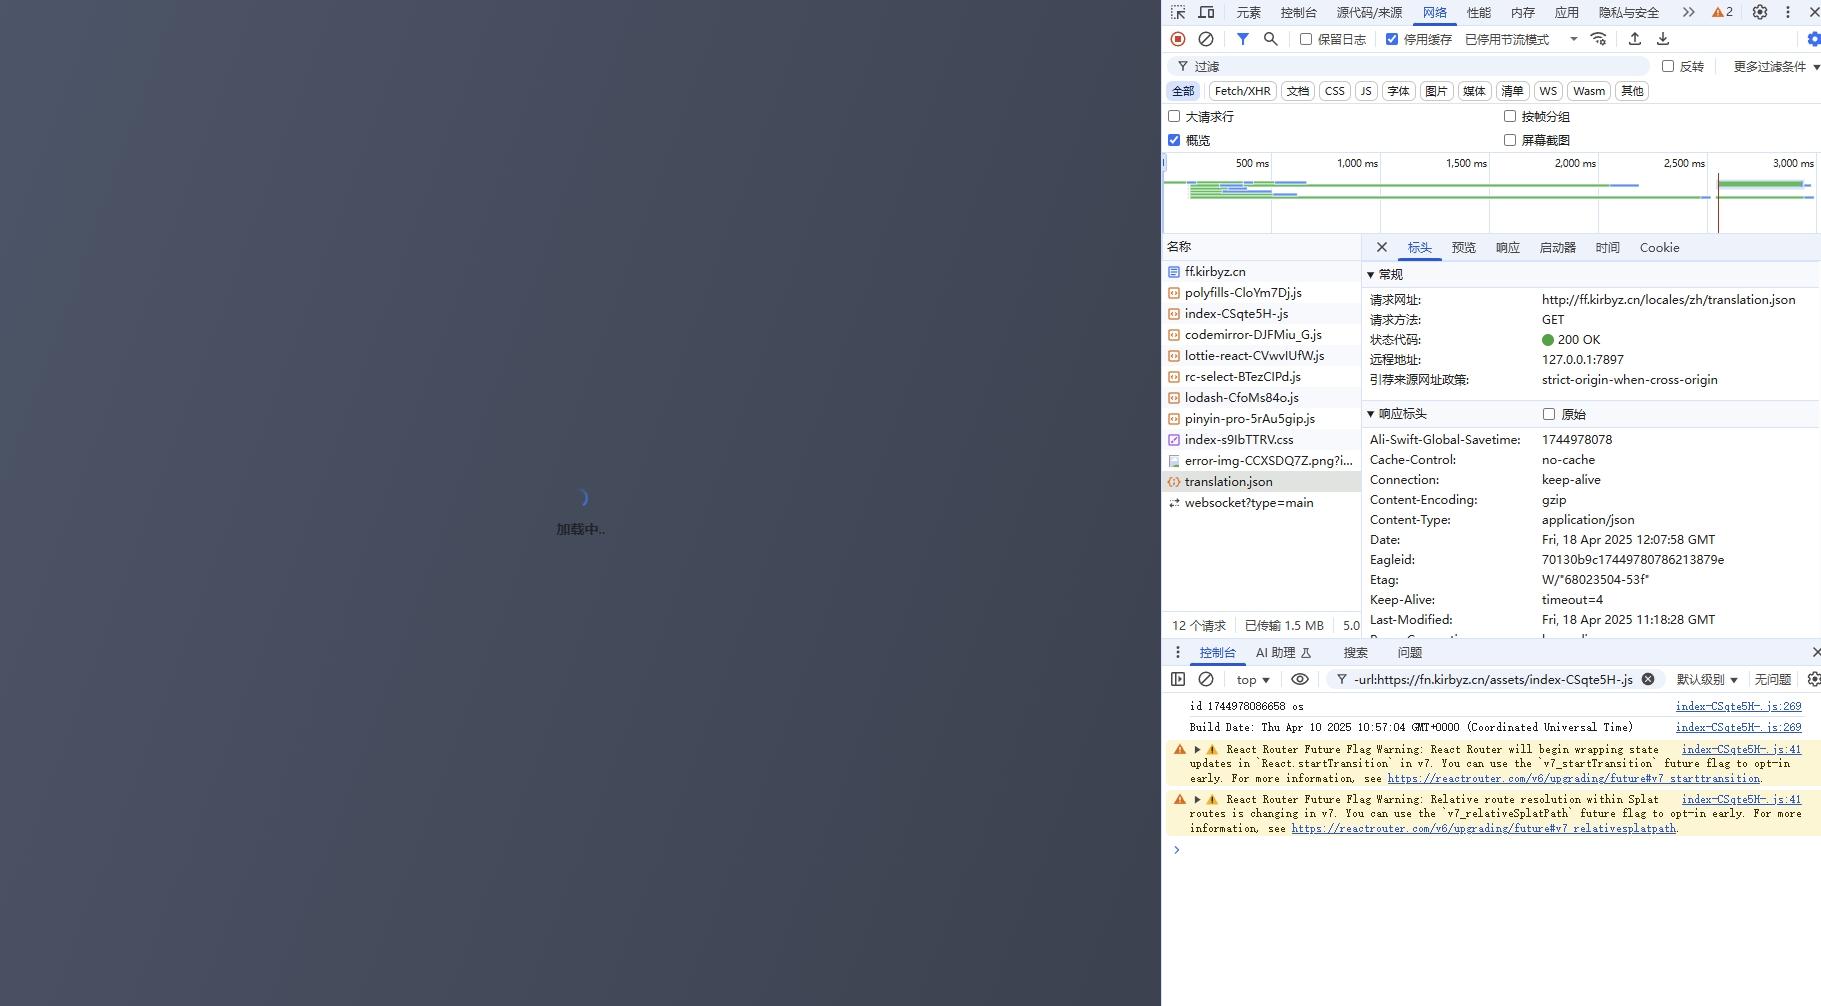This screenshot has width=1821, height=1006.
Task: Open the reactrouter v7_starttransition link
Action: (1573, 778)
